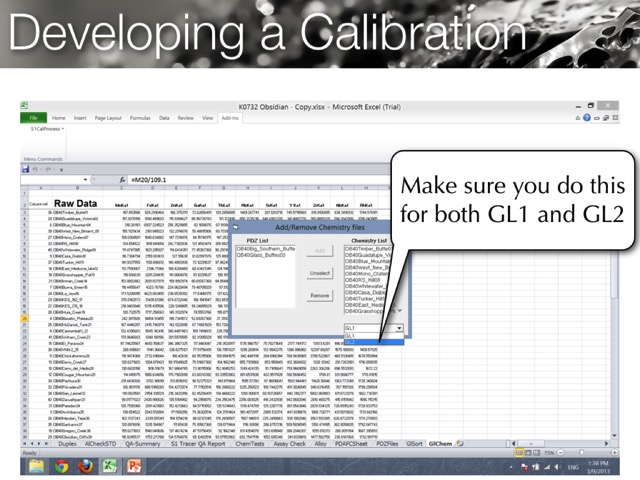Click the Remove button in dialog
Image resolution: width=640 pixels, height=480 pixels.
(x=319, y=296)
